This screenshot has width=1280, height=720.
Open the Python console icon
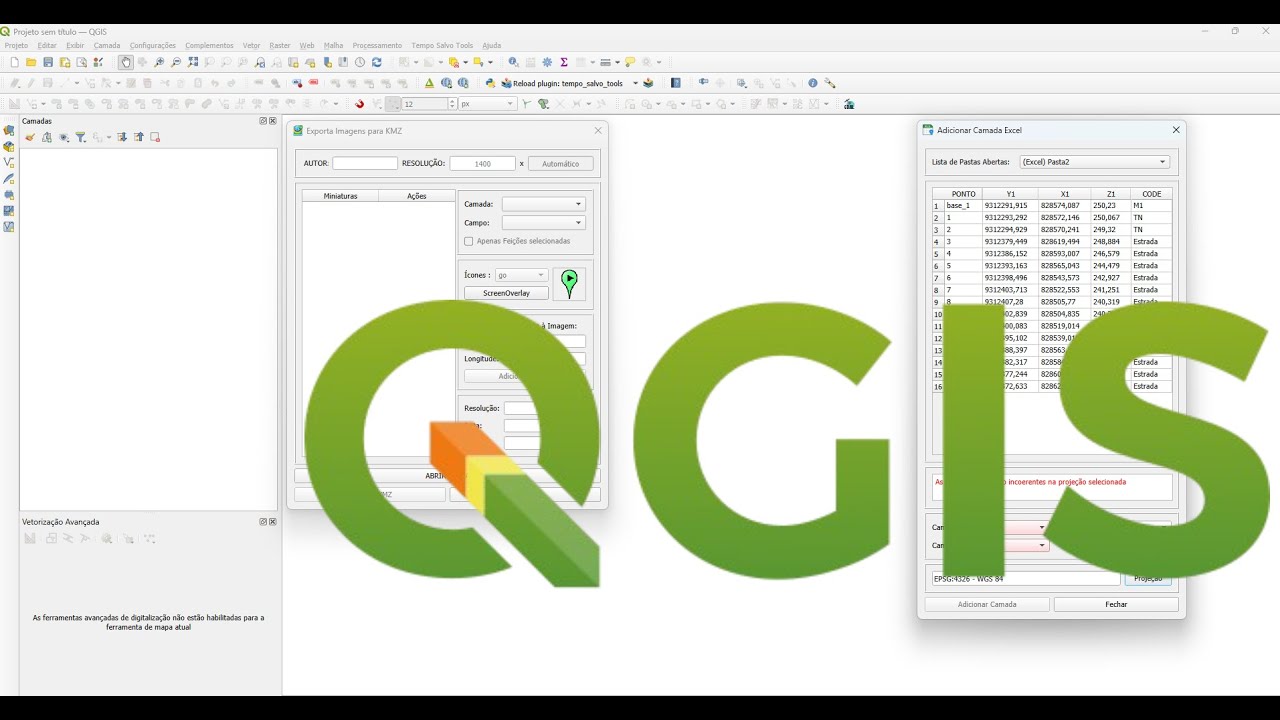tap(490, 83)
